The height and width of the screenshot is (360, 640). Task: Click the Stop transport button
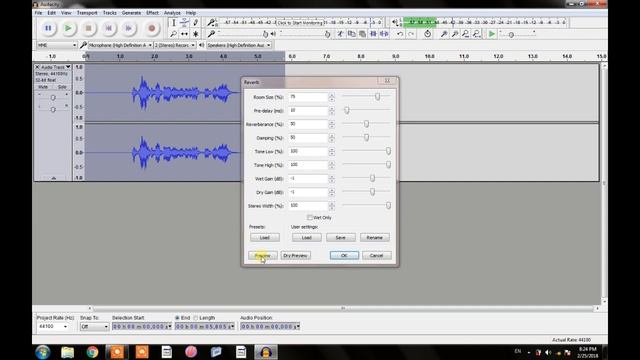point(88,28)
